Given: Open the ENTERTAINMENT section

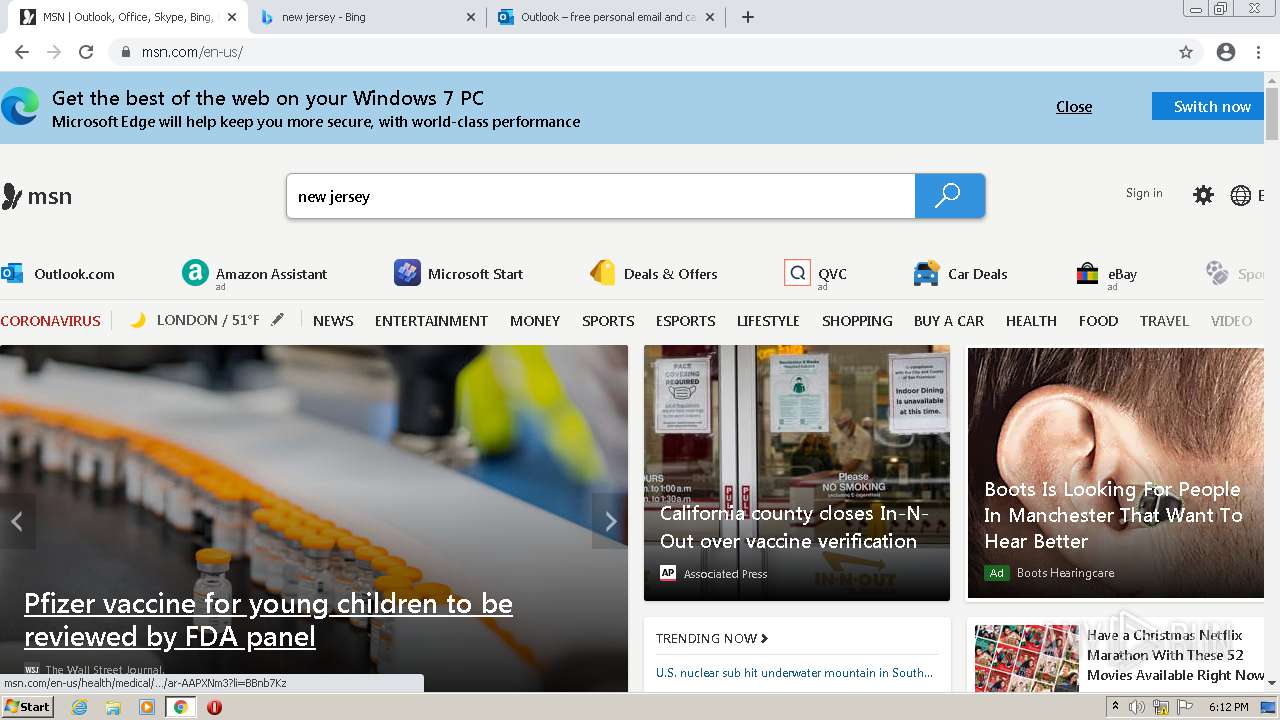Looking at the screenshot, I should point(431,321).
